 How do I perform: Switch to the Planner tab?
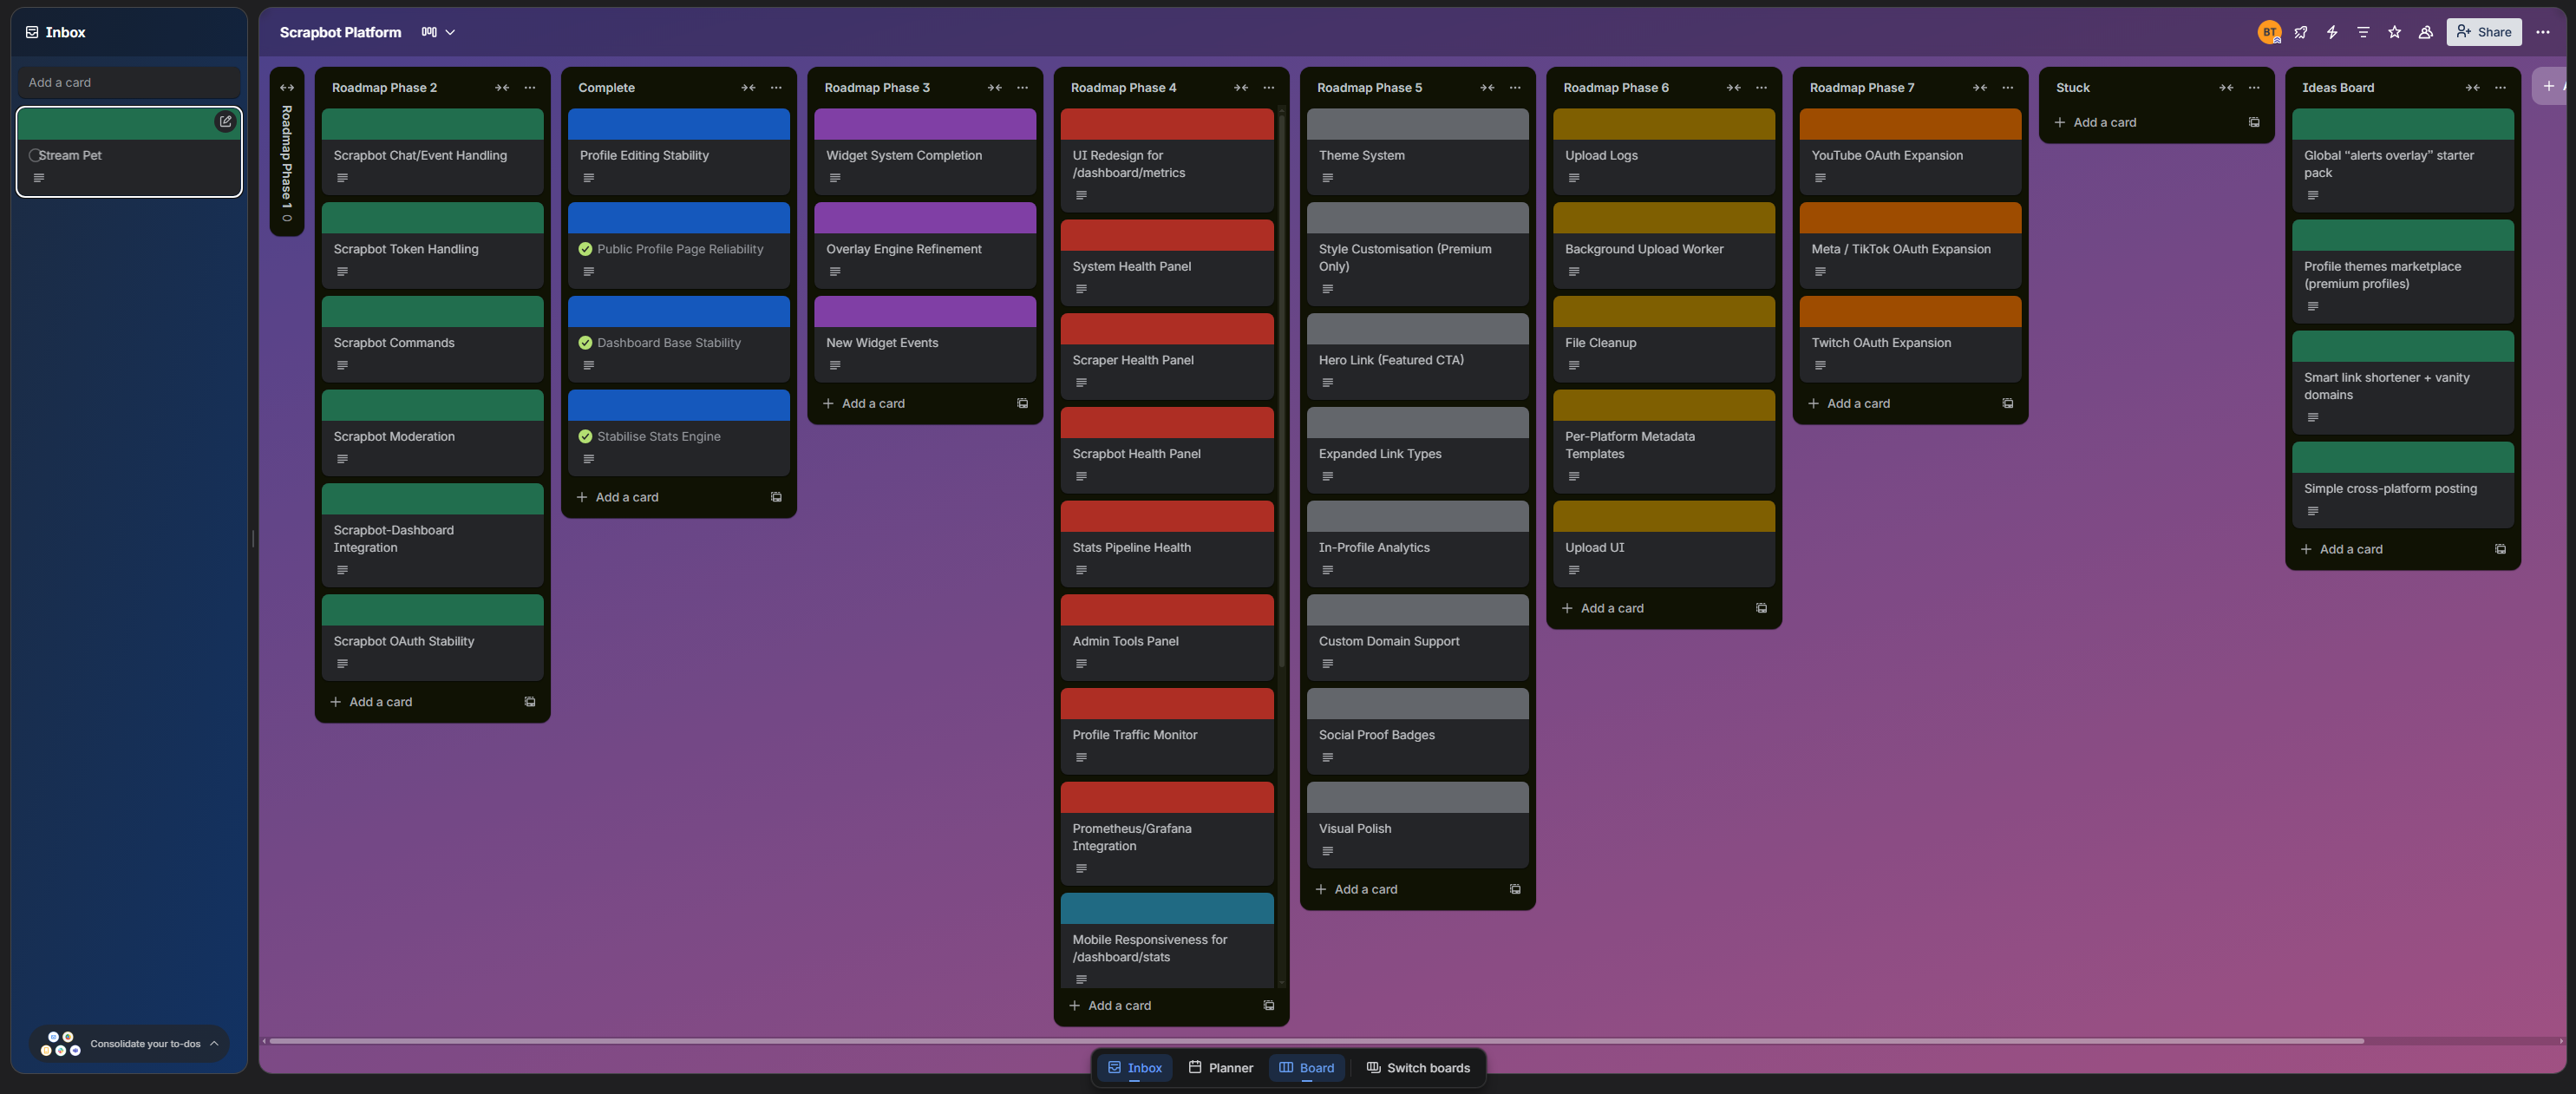(1220, 1067)
